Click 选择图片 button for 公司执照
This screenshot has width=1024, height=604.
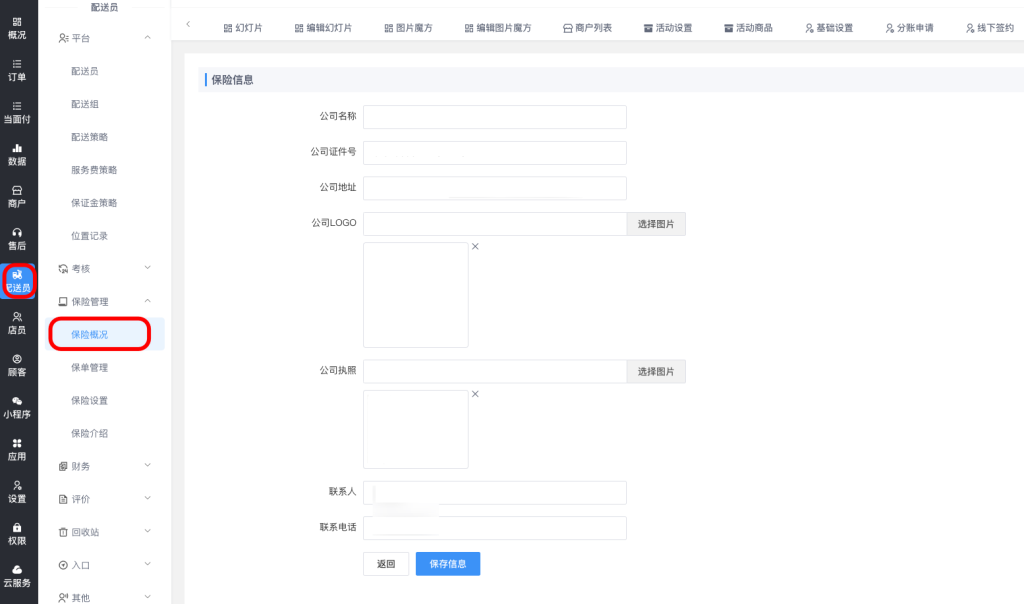[x=656, y=372]
